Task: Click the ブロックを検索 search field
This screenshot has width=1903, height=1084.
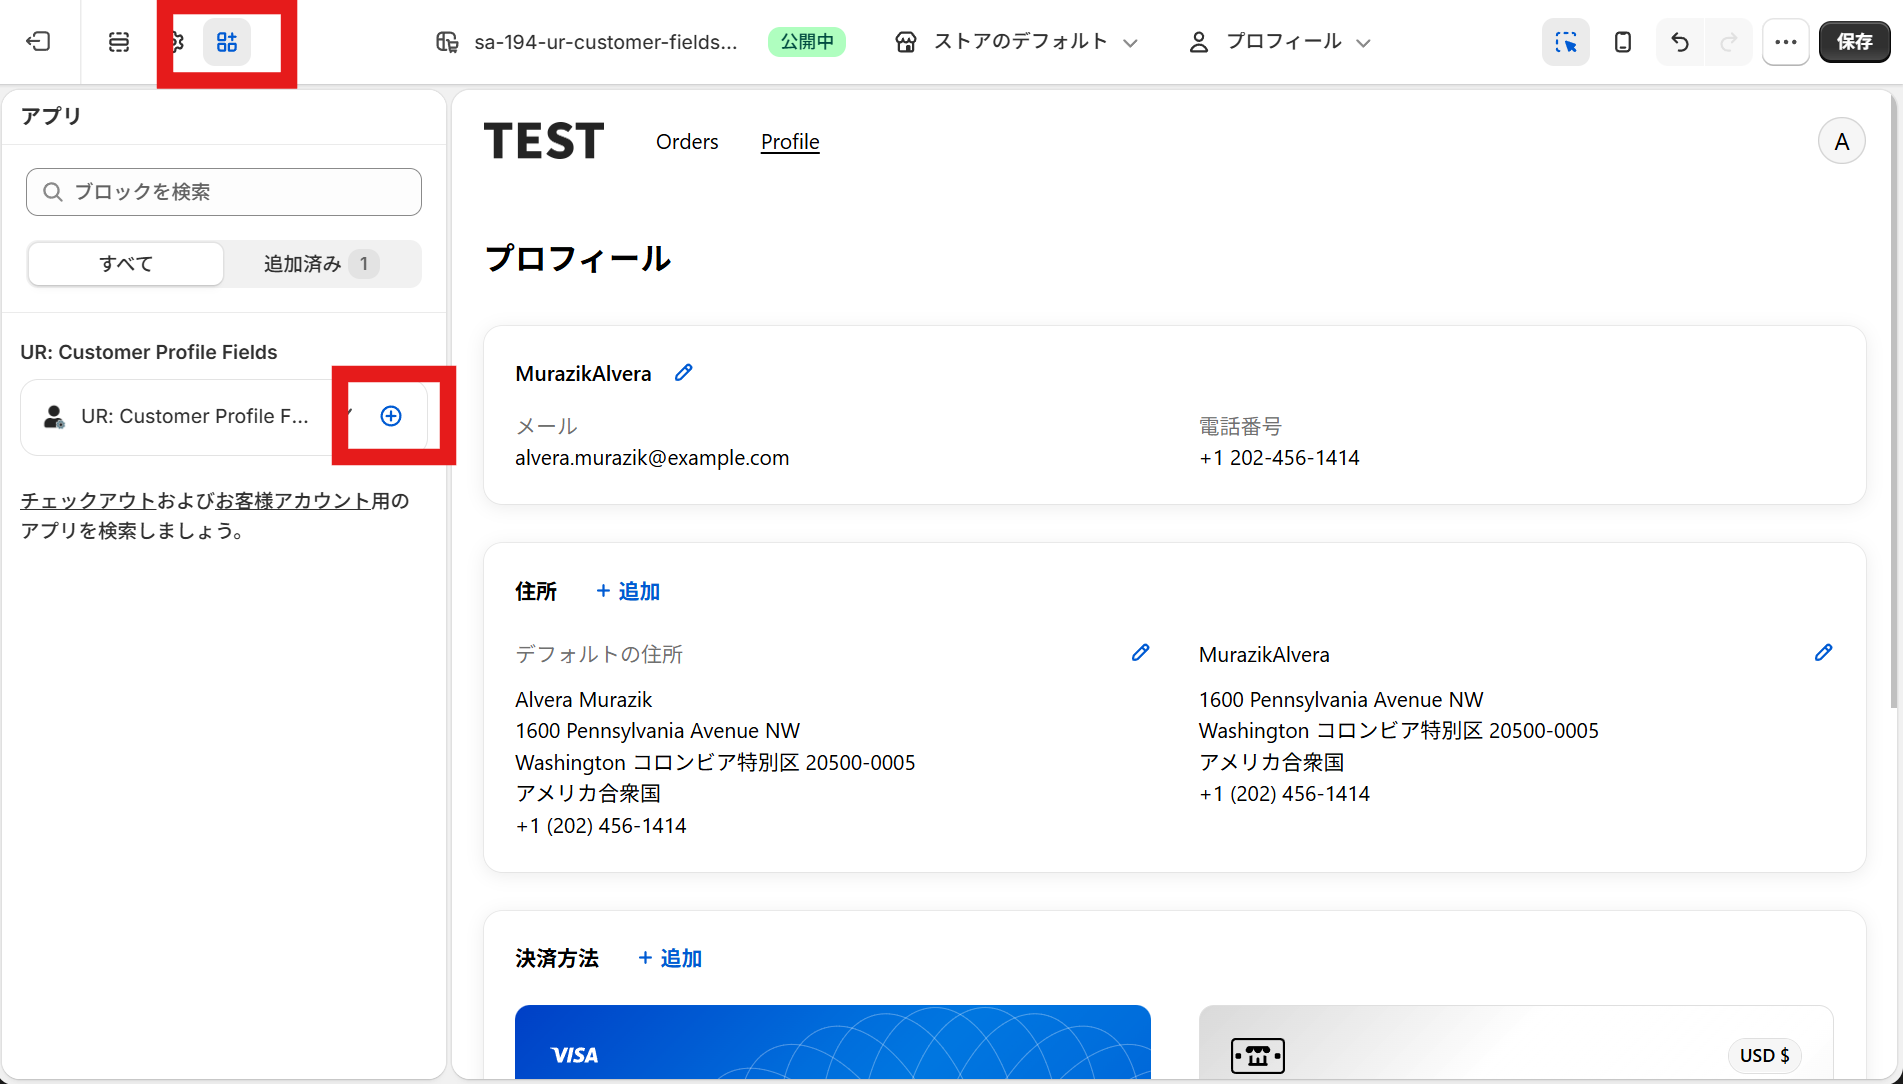Action: [x=224, y=192]
